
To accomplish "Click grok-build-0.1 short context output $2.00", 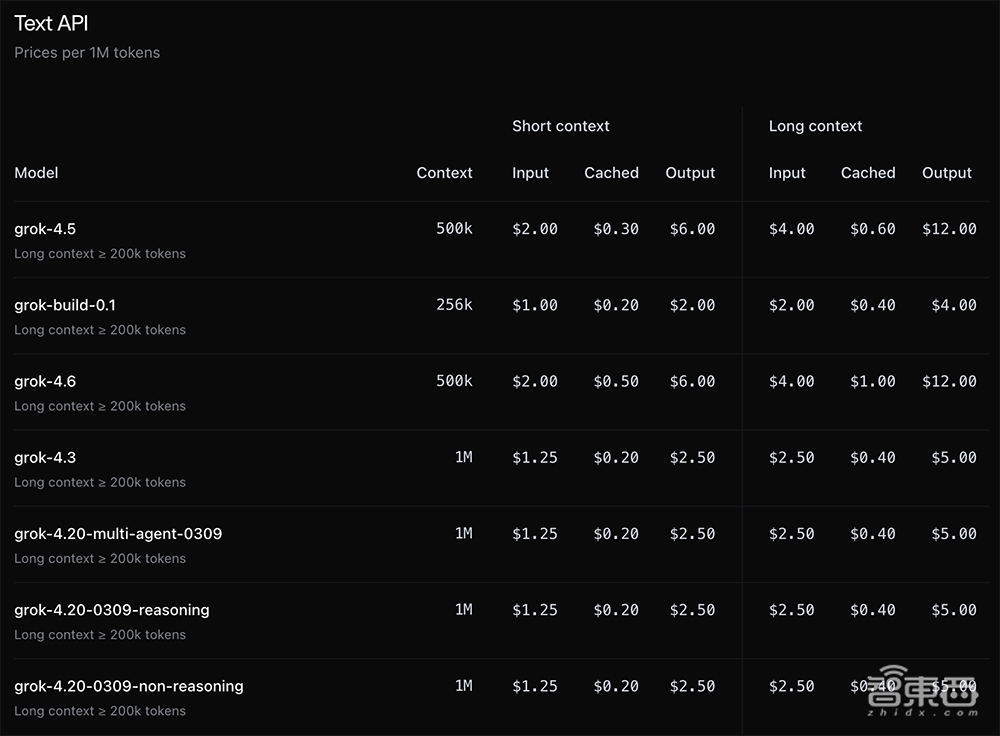I will [693, 305].
